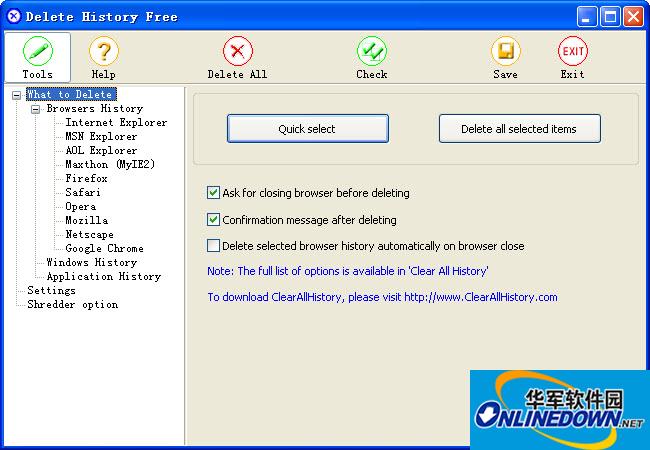Viewport: 650px width, 450px height.
Task: Select Application History in the tree
Action: tap(104, 276)
